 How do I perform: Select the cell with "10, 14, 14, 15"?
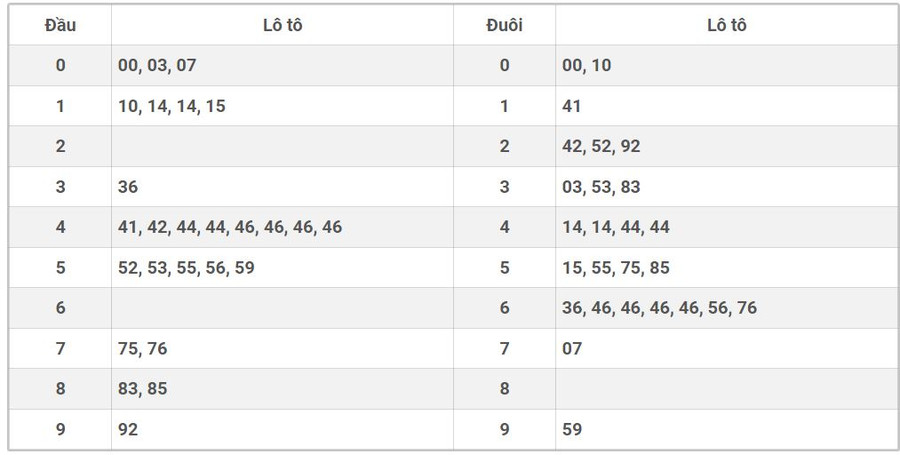click(171, 106)
